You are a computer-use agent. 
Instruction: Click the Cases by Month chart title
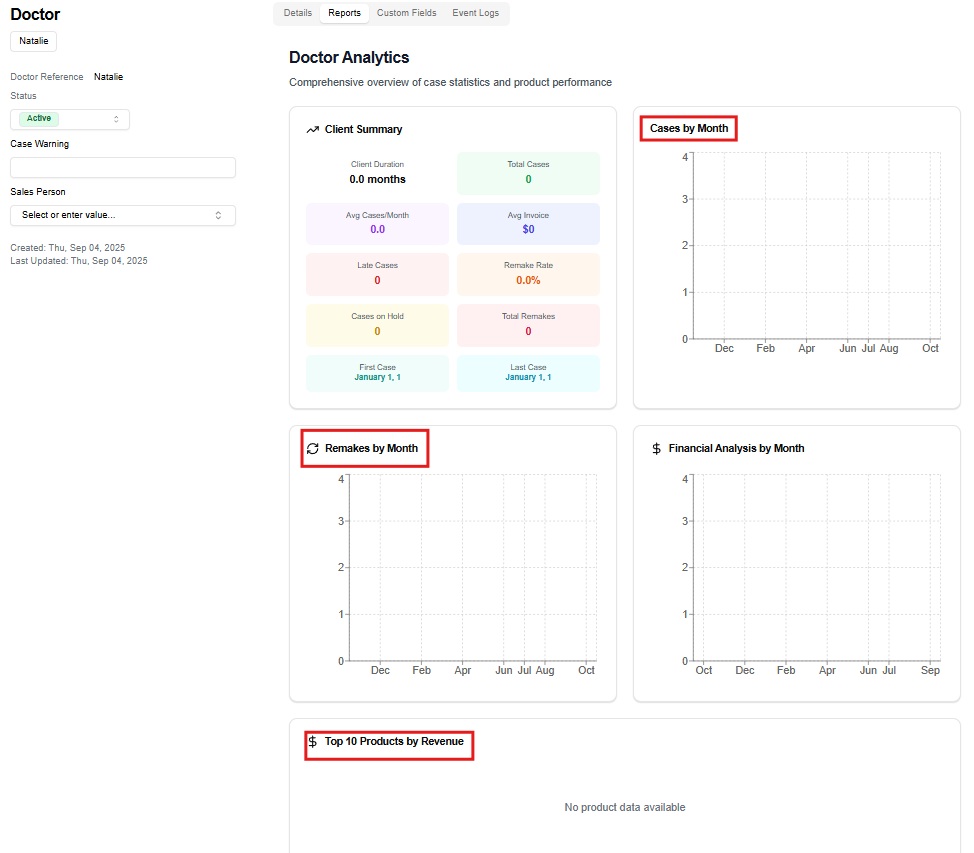(x=688, y=129)
